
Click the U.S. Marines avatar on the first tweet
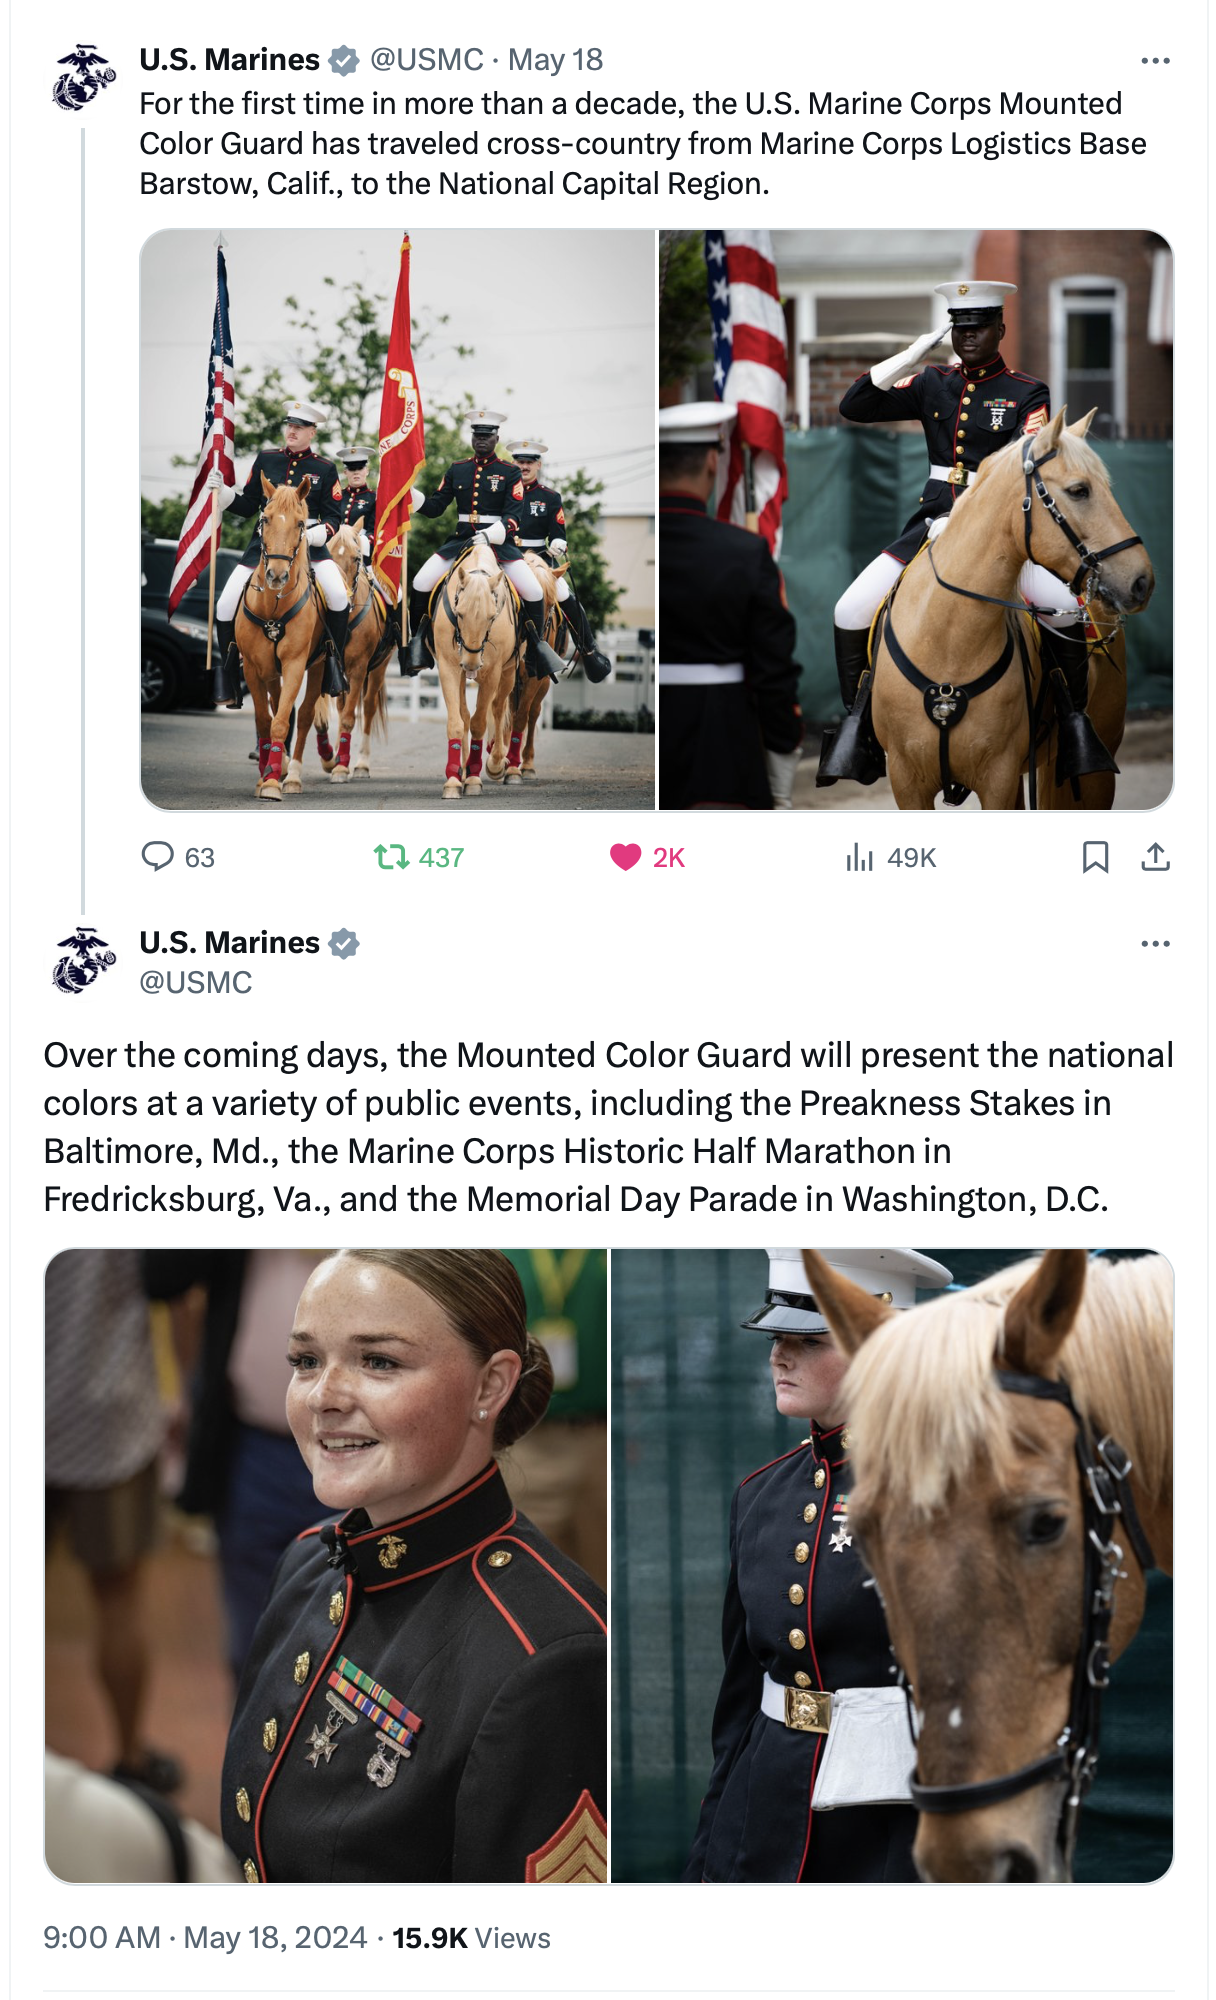pos(83,77)
